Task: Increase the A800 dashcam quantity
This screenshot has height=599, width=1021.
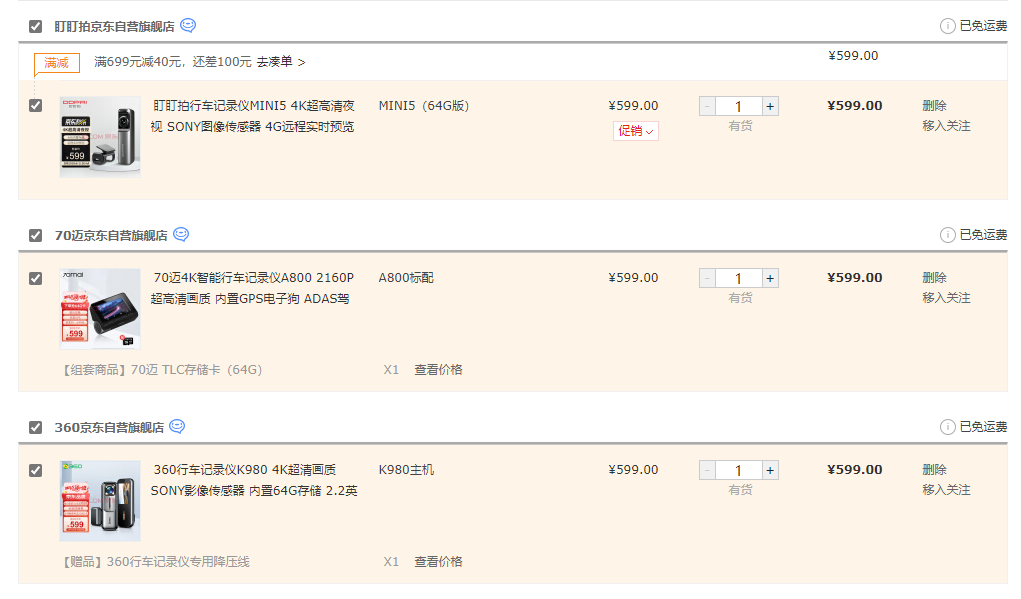Action: 769,277
